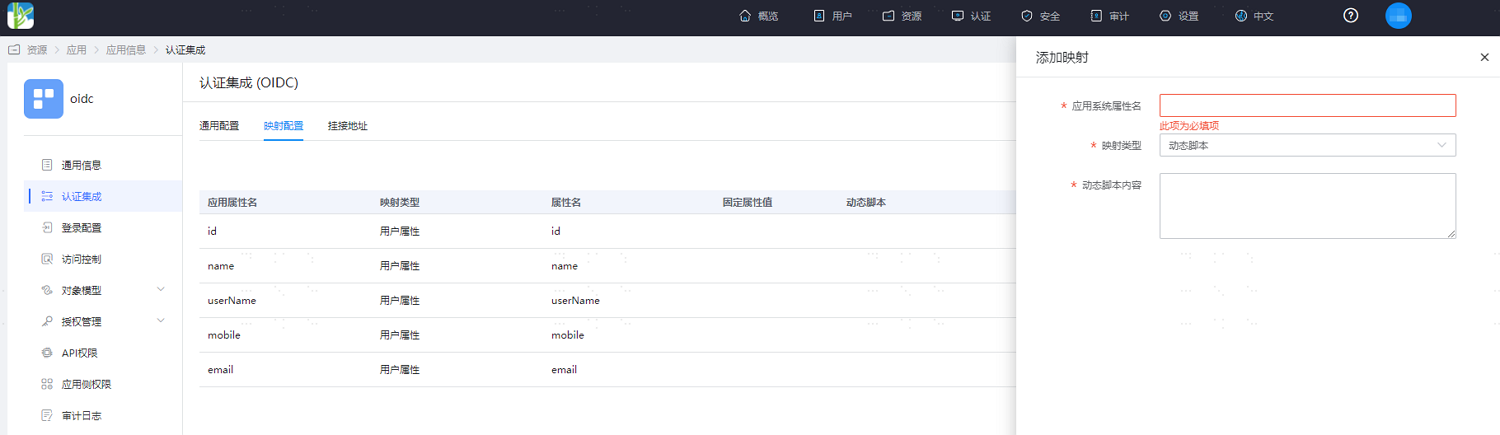The height and width of the screenshot is (435, 1500).
Task: Select the mobile application attribute cell
Action: click(x=224, y=335)
